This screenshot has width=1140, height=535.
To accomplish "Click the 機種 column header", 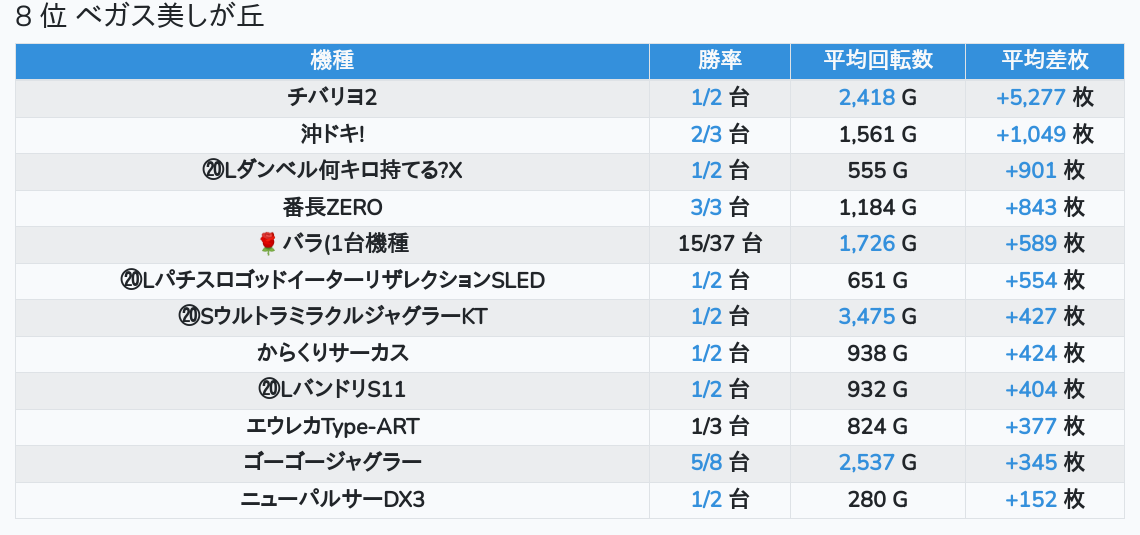I will coord(332,60).
